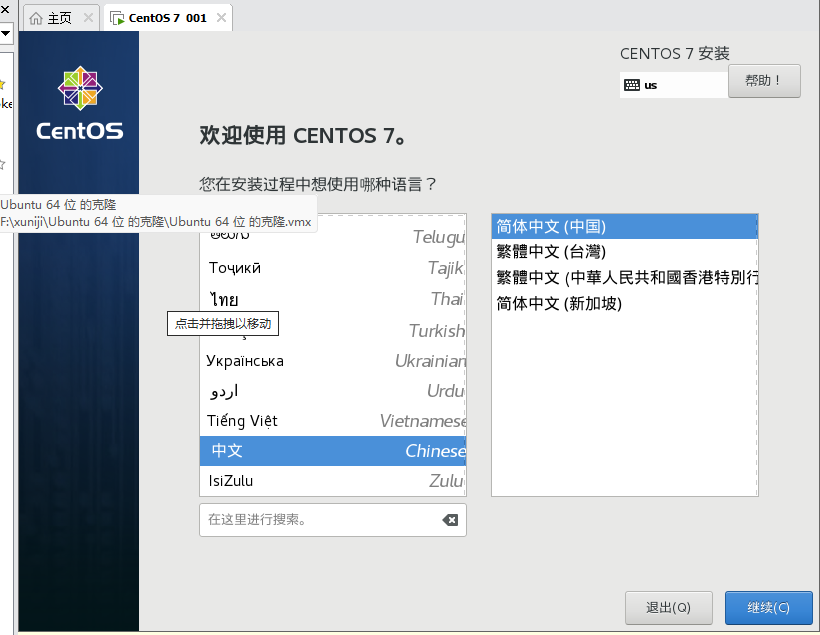Open the us keyboard layout indicator

coord(674,85)
